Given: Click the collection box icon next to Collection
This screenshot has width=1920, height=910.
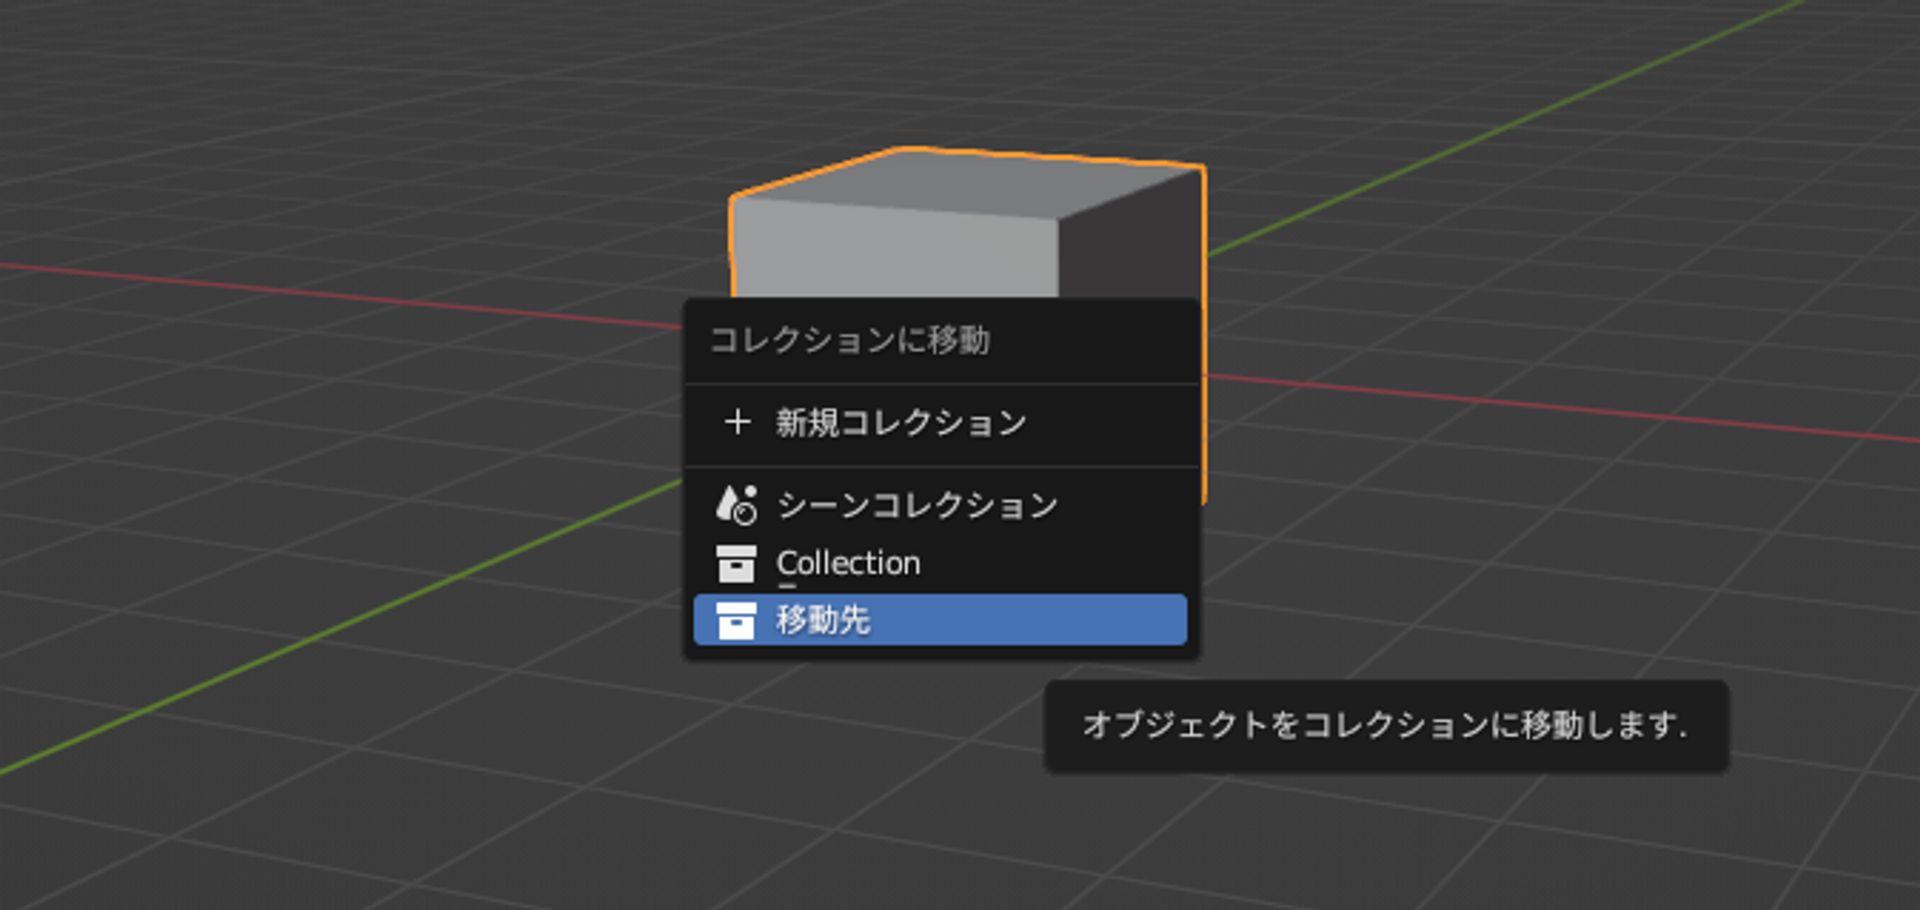Looking at the screenshot, I should pyautogui.click(x=737, y=564).
